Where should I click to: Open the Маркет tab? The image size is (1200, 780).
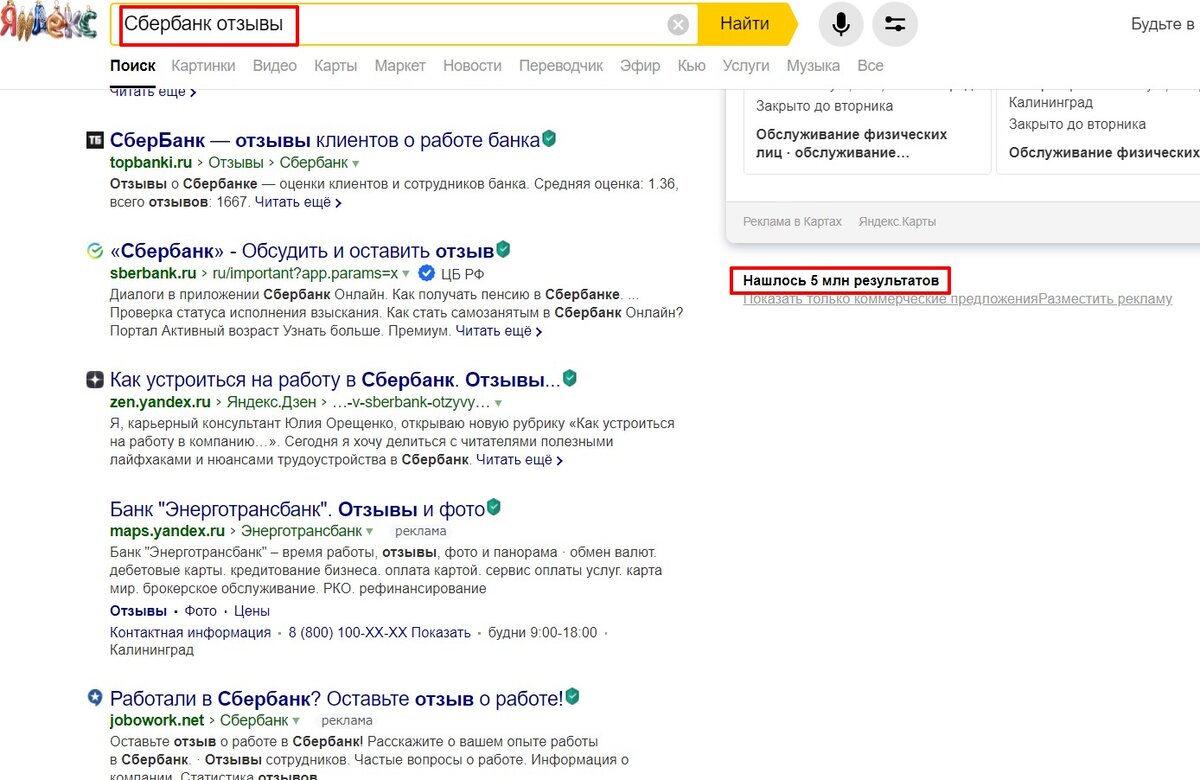click(x=400, y=65)
